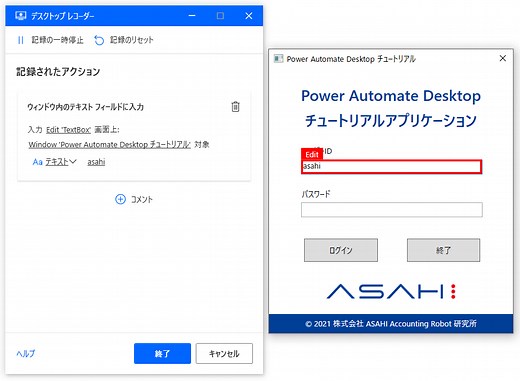Image resolution: width=520 pixels, height=381 pixels.
Task: Open the ヘルプ help link
Action: pyautogui.click(x=25, y=353)
